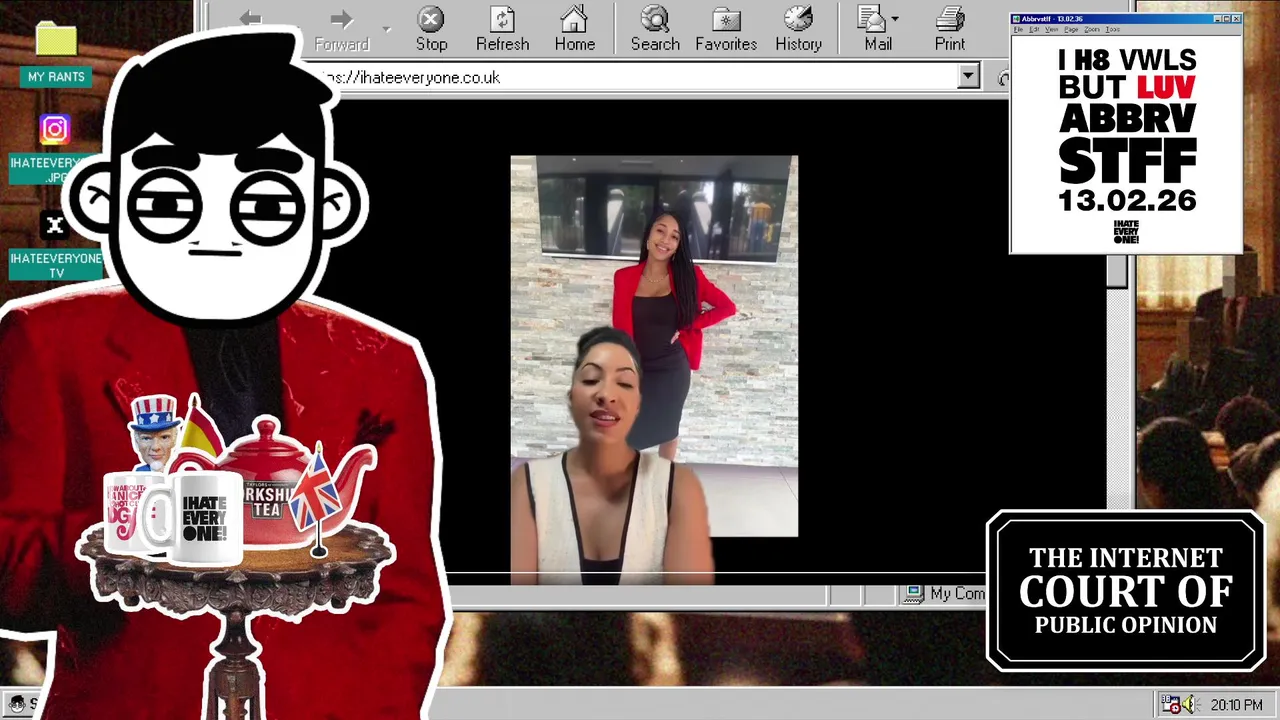
Task: Go to the Home page
Action: point(574,29)
